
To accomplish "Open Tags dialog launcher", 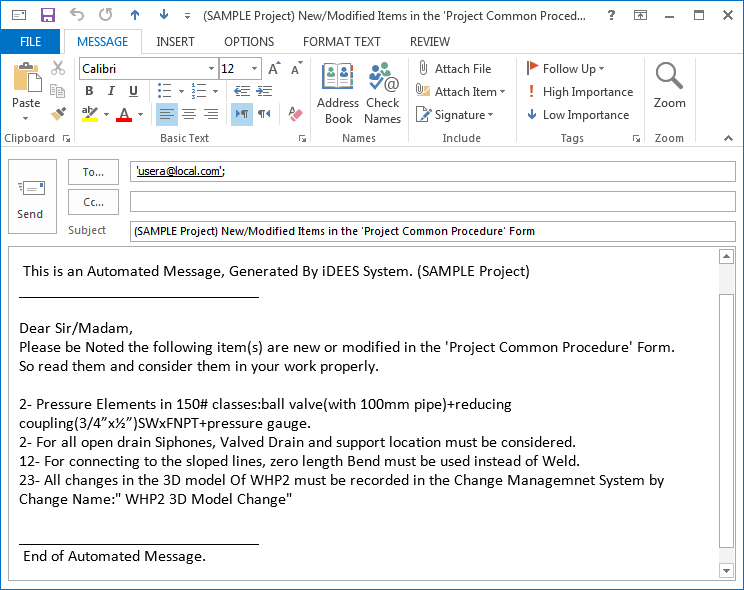I will 636,139.
